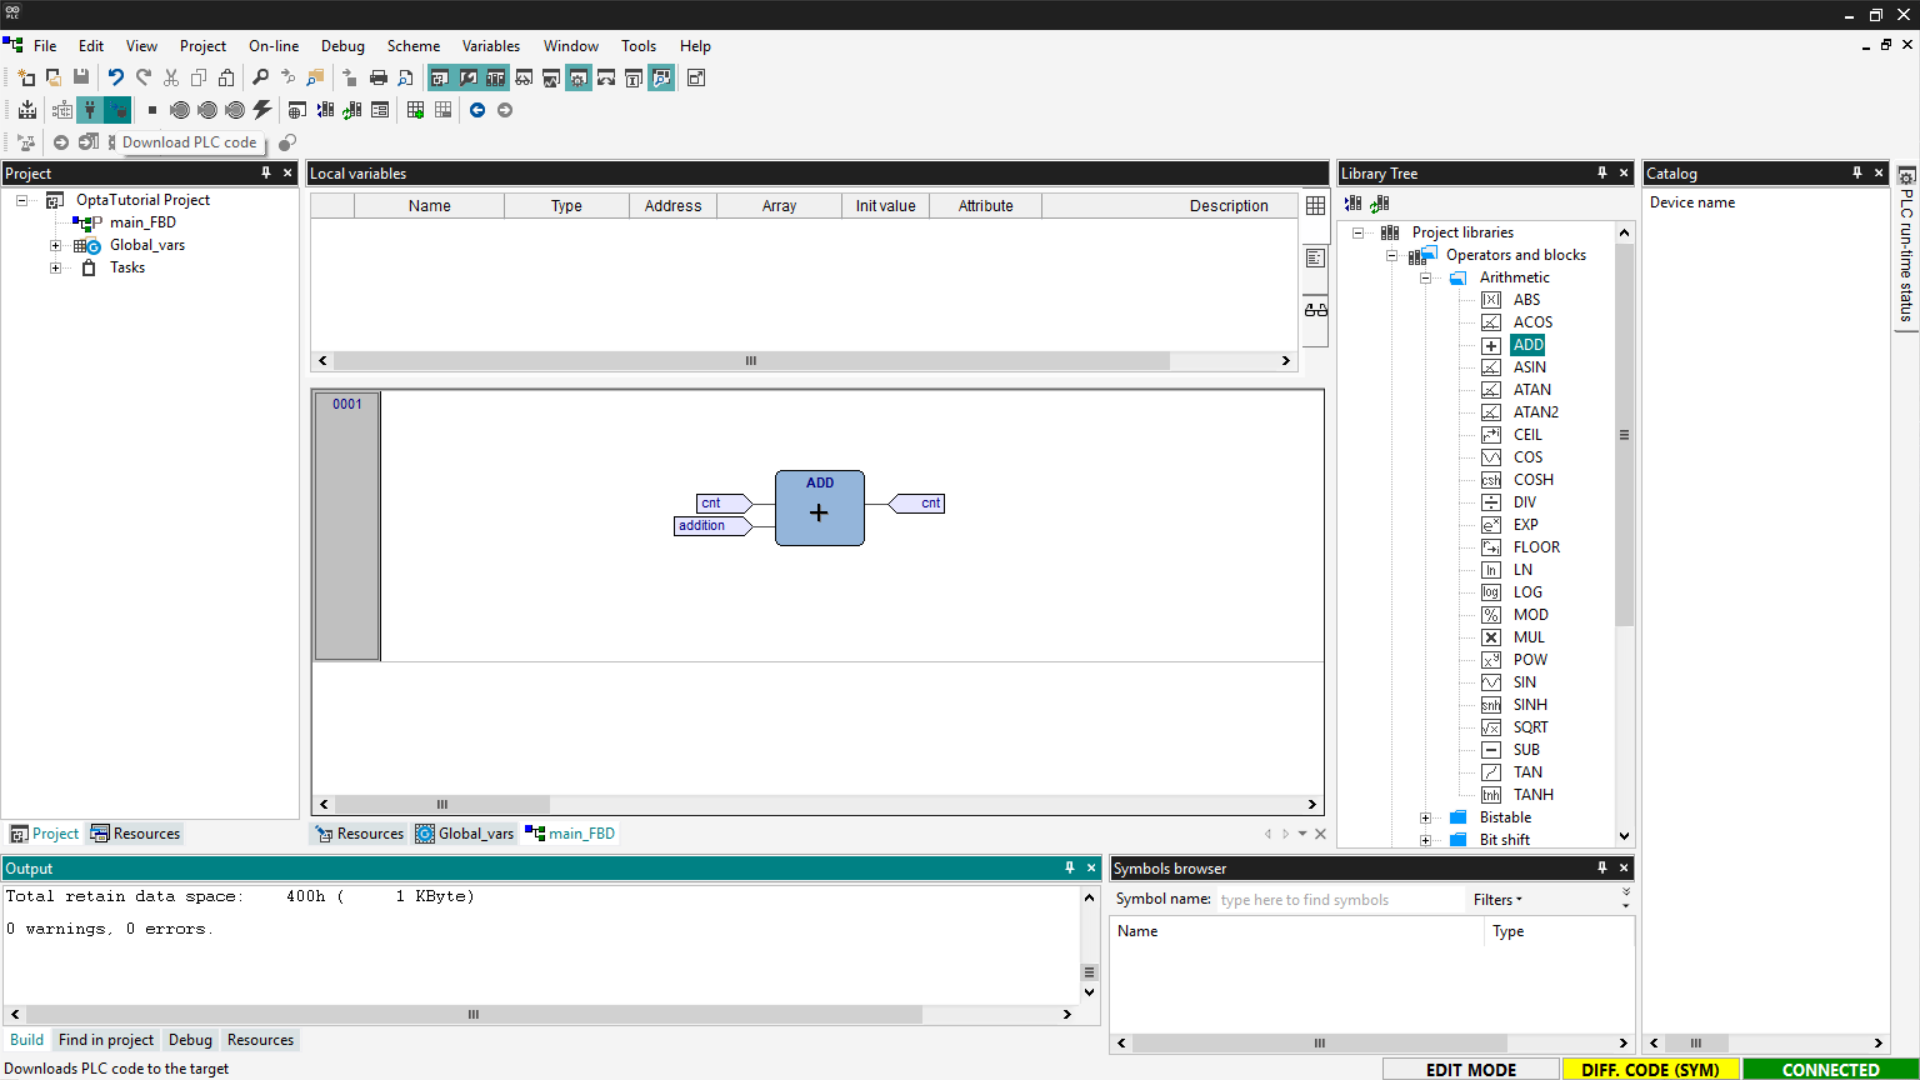Select the MUL block in Arithmetic list

(1528, 637)
